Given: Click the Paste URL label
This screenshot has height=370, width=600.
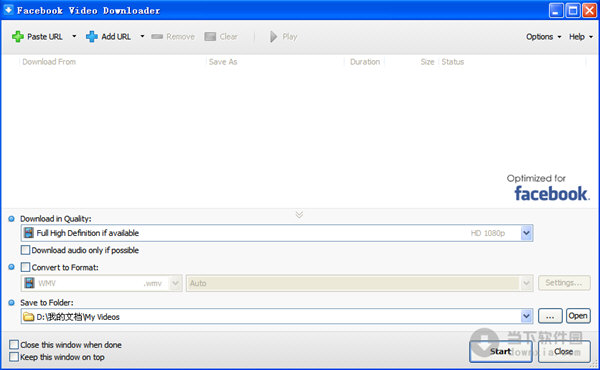Looking at the screenshot, I should coord(45,37).
